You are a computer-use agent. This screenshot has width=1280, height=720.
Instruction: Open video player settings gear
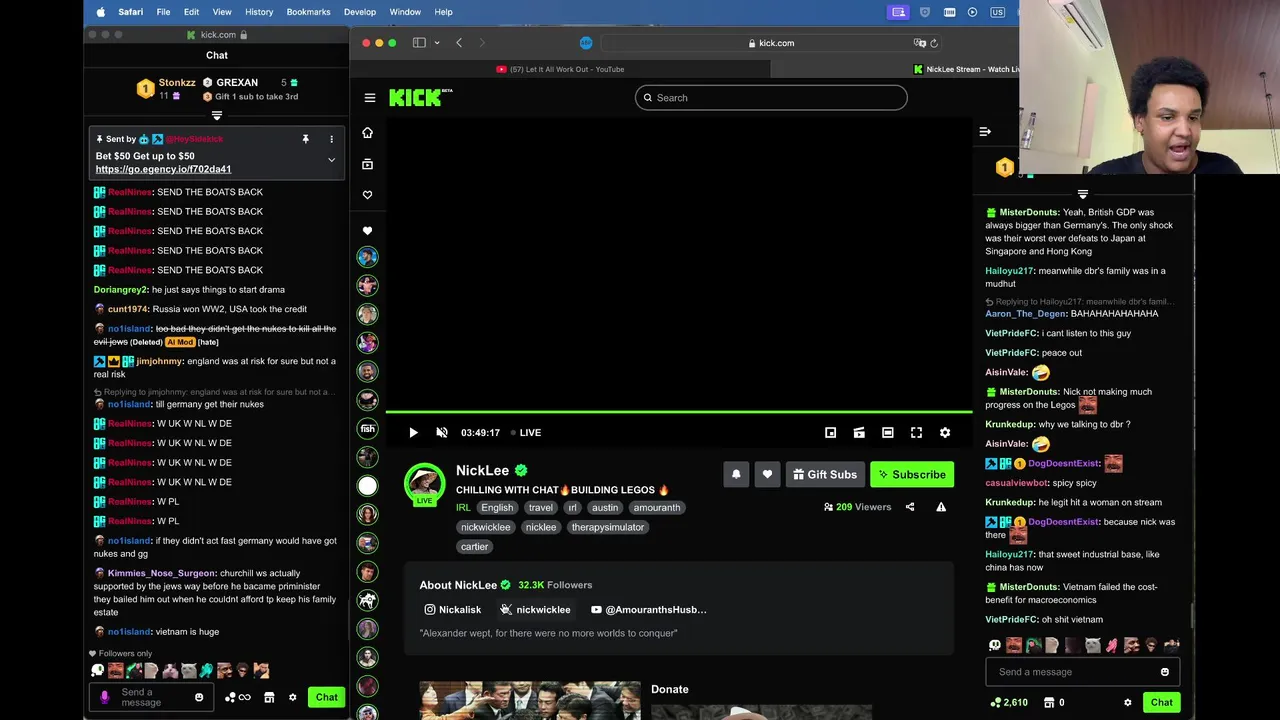tap(945, 433)
